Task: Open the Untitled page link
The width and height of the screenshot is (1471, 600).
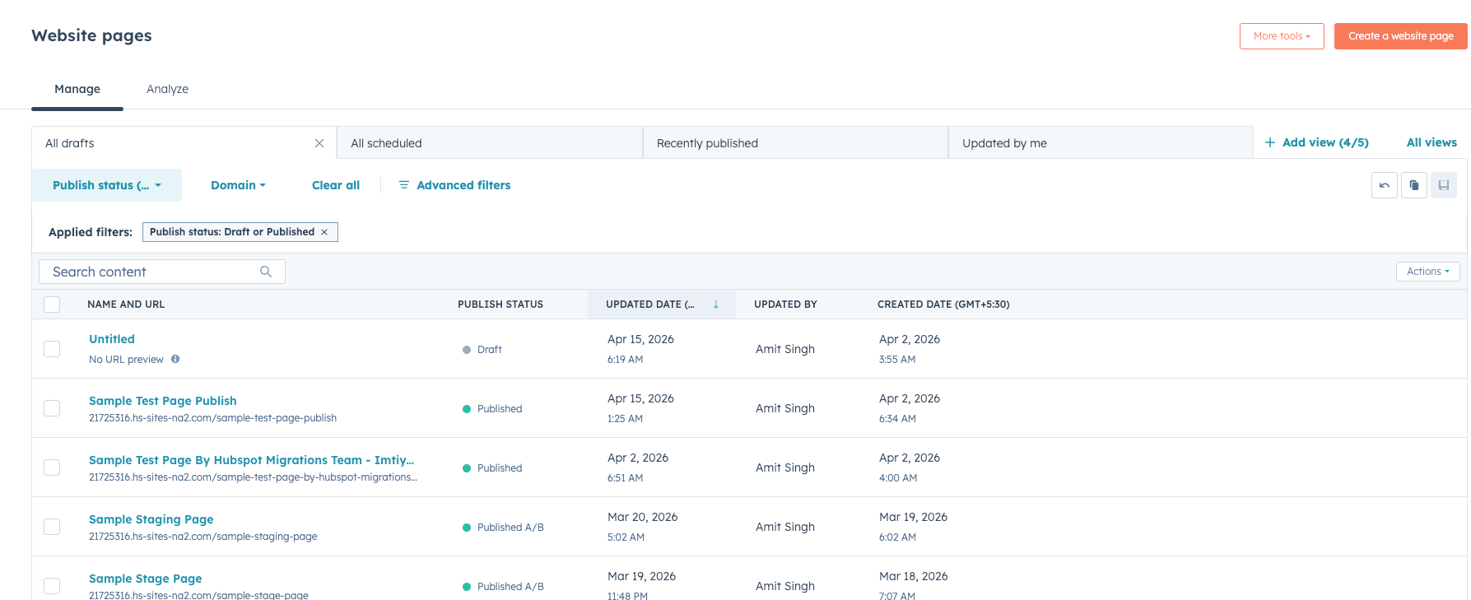Action: (112, 339)
